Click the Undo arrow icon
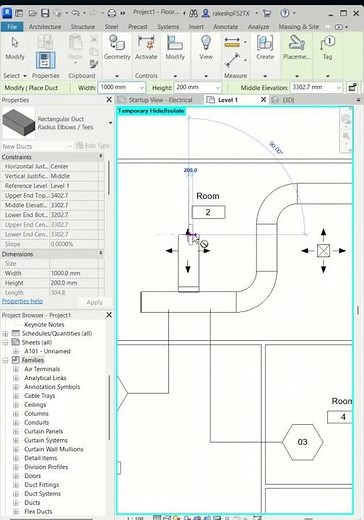Image resolution: width=364 pixels, height=520 pixels. (x=75, y=13)
